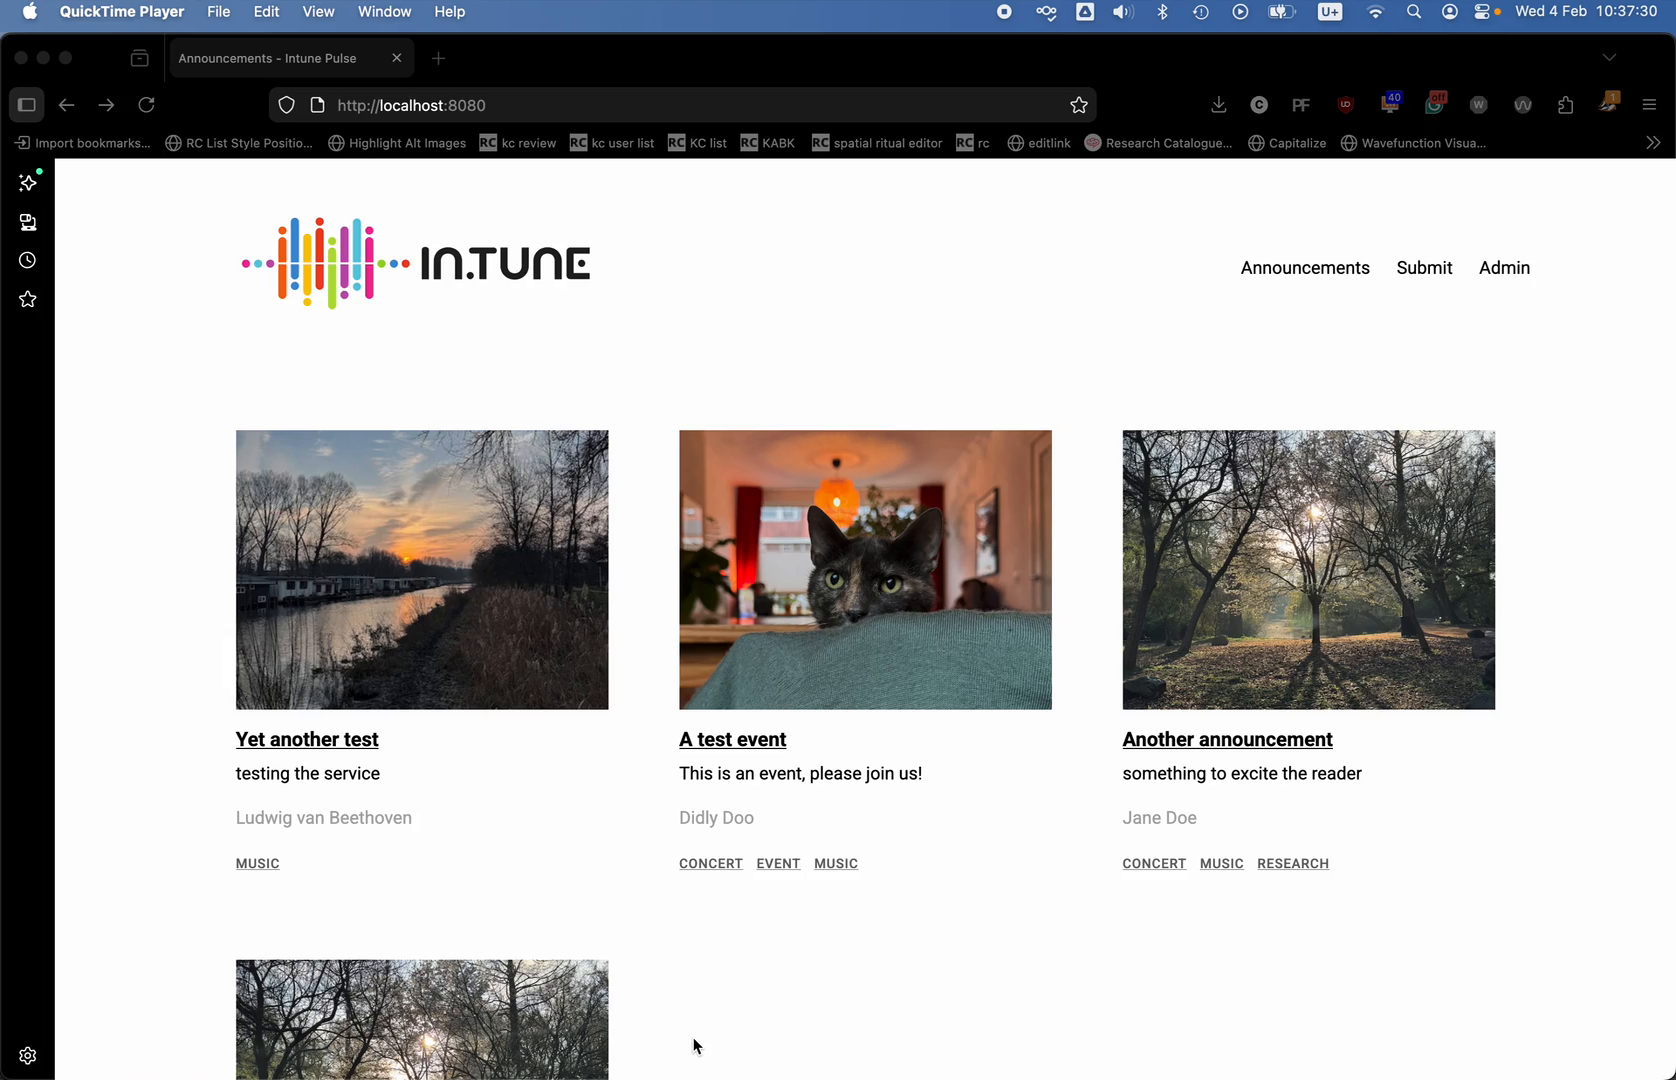The height and width of the screenshot is (1080, 1676).
Task: Open the extensions puzzle icon
Action: (1565, 105)
